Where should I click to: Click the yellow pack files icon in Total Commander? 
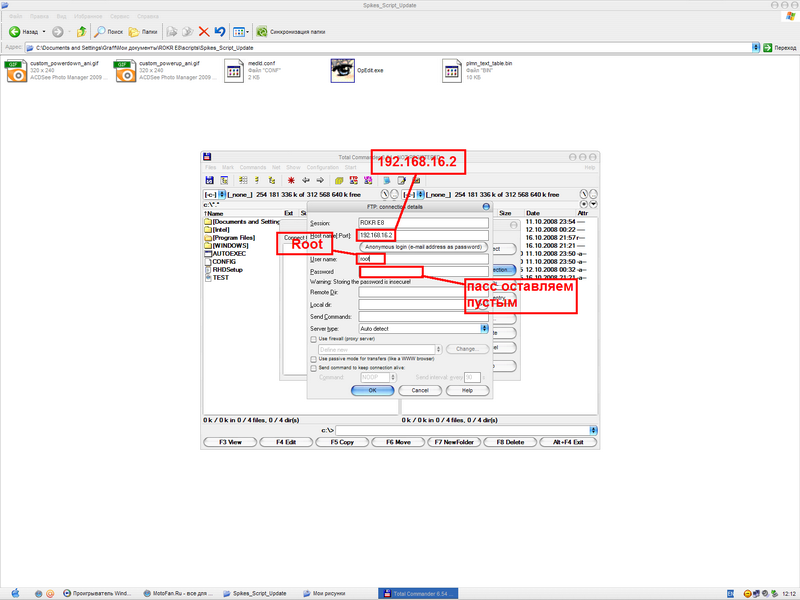pos(339,180)
